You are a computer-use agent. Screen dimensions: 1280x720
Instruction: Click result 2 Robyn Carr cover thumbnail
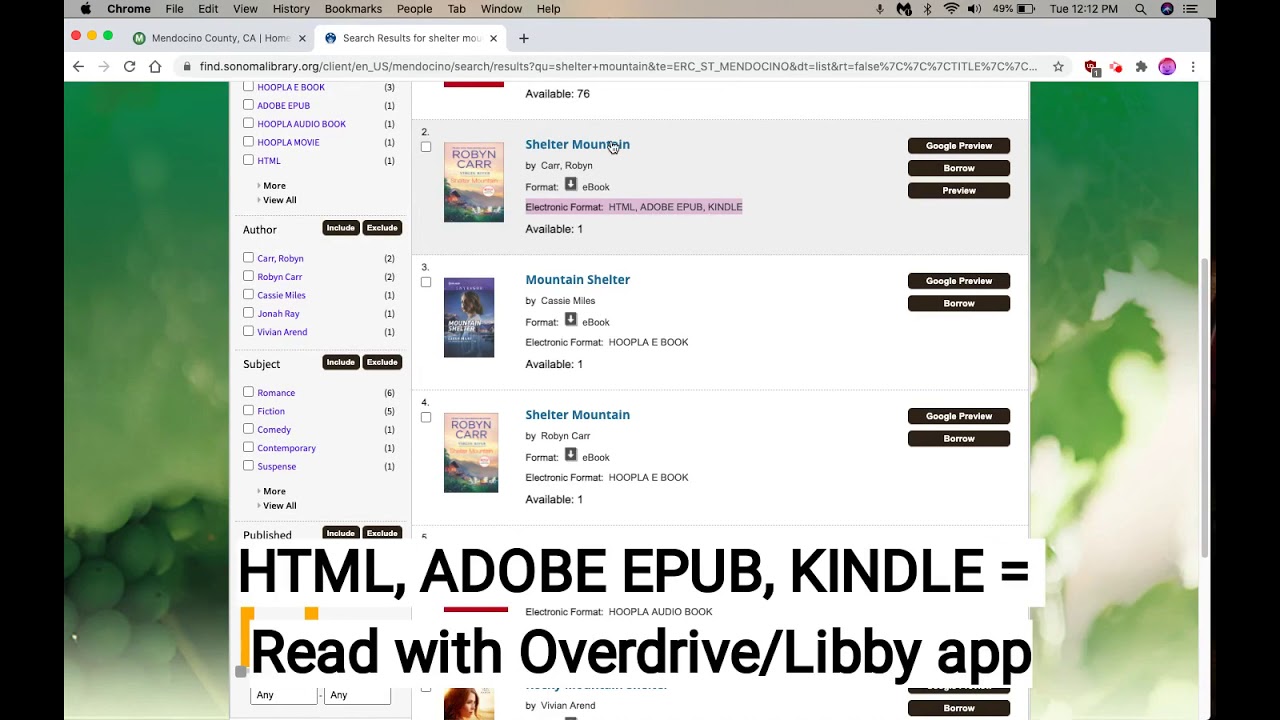474,182
